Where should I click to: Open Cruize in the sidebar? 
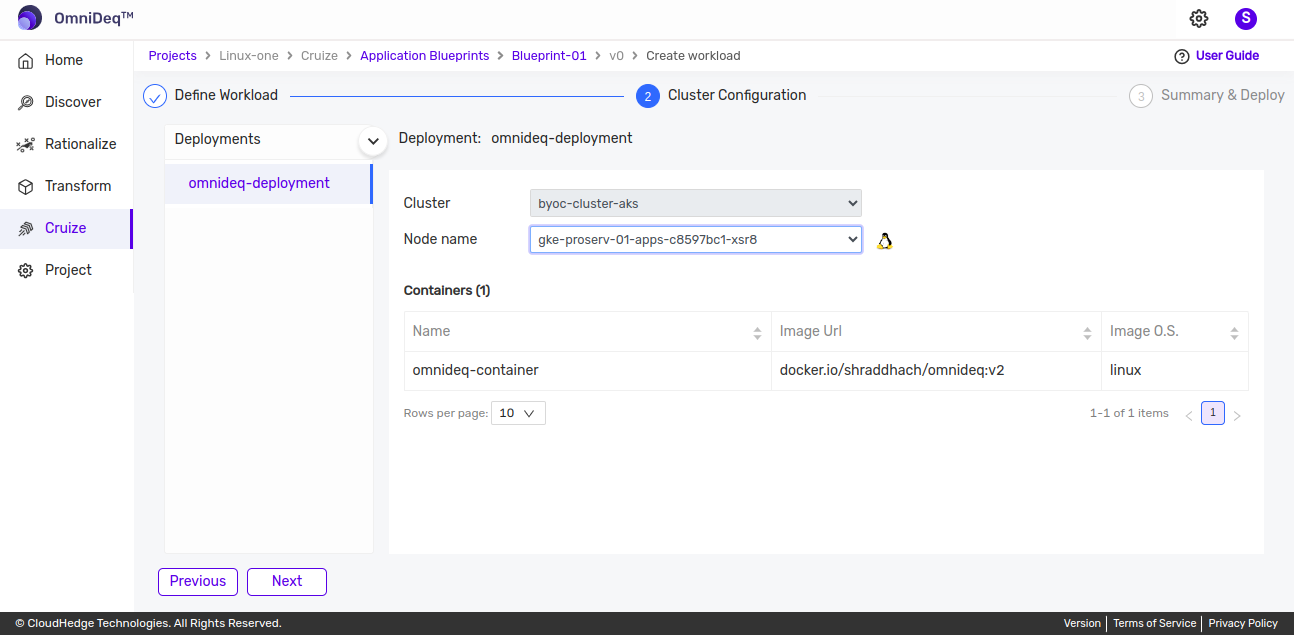pyautogui.click(x=66, y=228)
